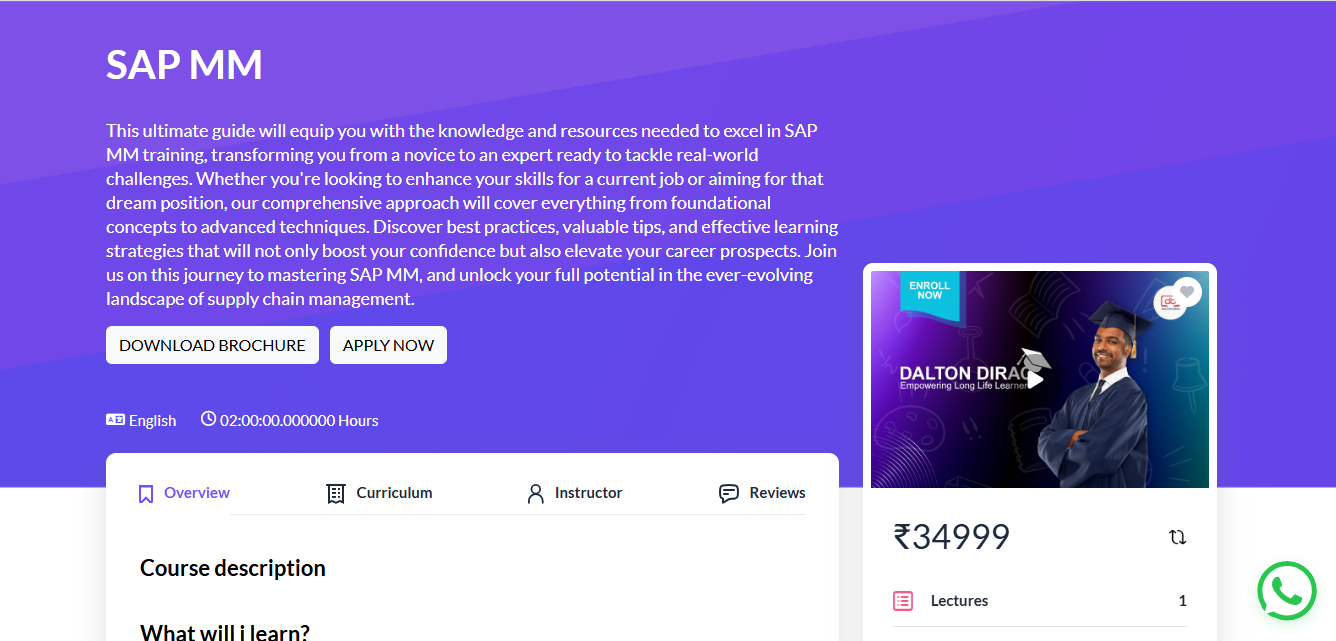Click the clock icon beside course duration
Image resolution: width=1336 pixels, height=641 pixels.
[x=208, y=419]
